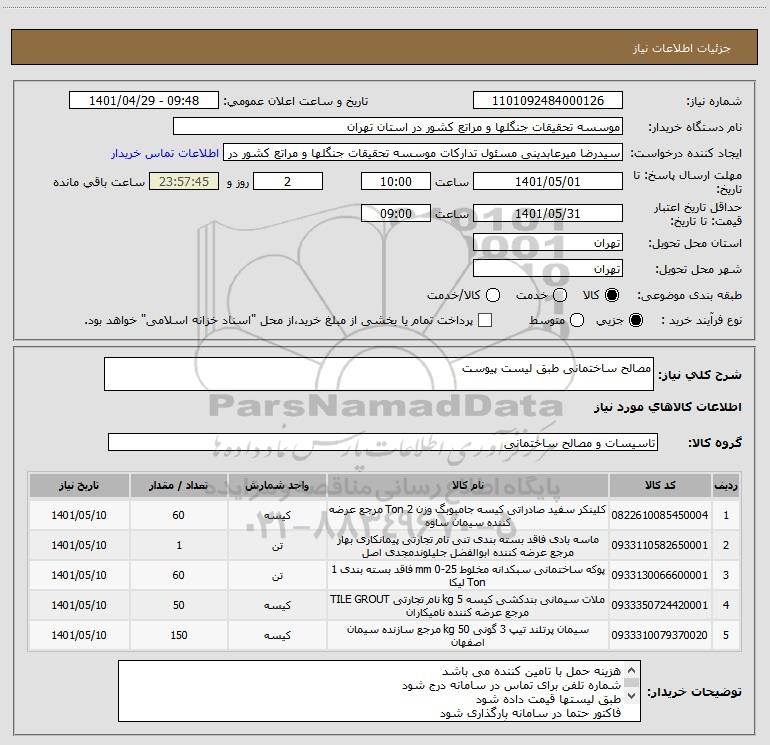This screenshot has height=745, width=770.
Task: Click product code 0933310079370020
Action: 660,635
